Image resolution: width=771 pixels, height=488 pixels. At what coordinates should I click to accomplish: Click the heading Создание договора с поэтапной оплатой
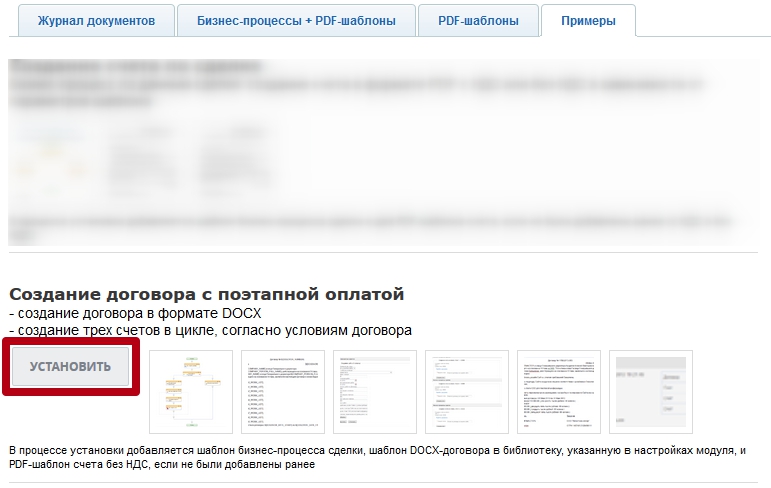[207, 294]
